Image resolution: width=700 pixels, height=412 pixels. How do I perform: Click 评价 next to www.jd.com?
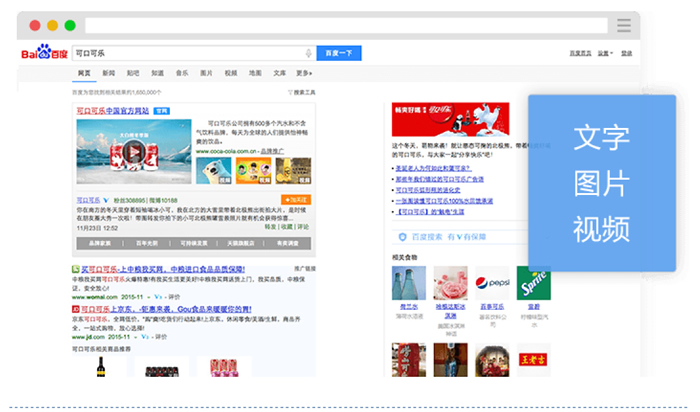161,337
